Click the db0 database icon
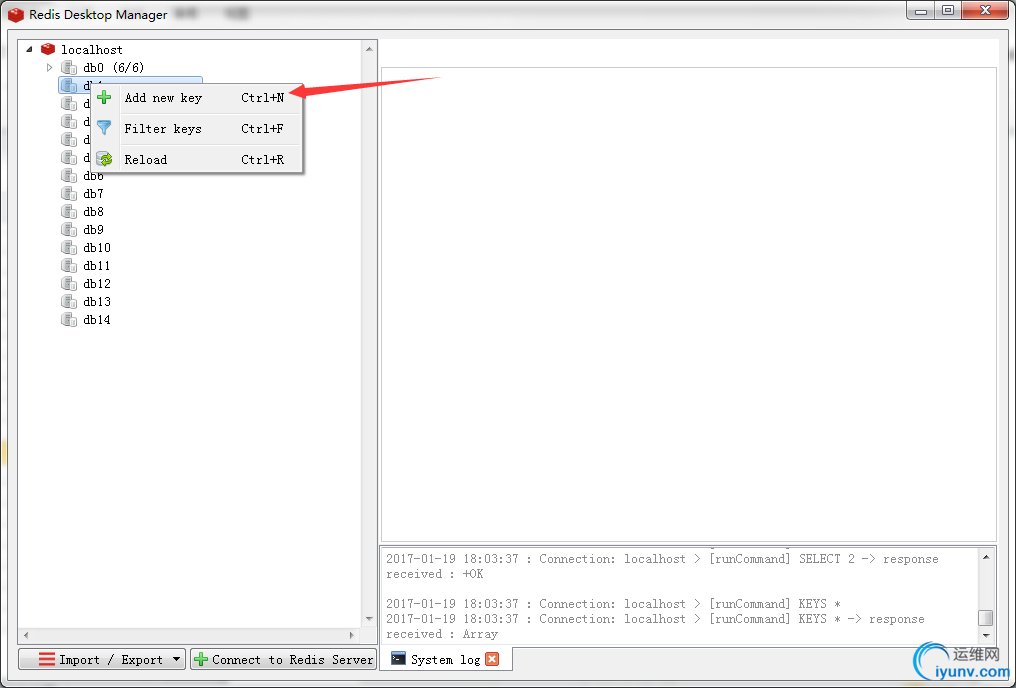Viewport: 1016px width, 688px height. coord(69,67)
